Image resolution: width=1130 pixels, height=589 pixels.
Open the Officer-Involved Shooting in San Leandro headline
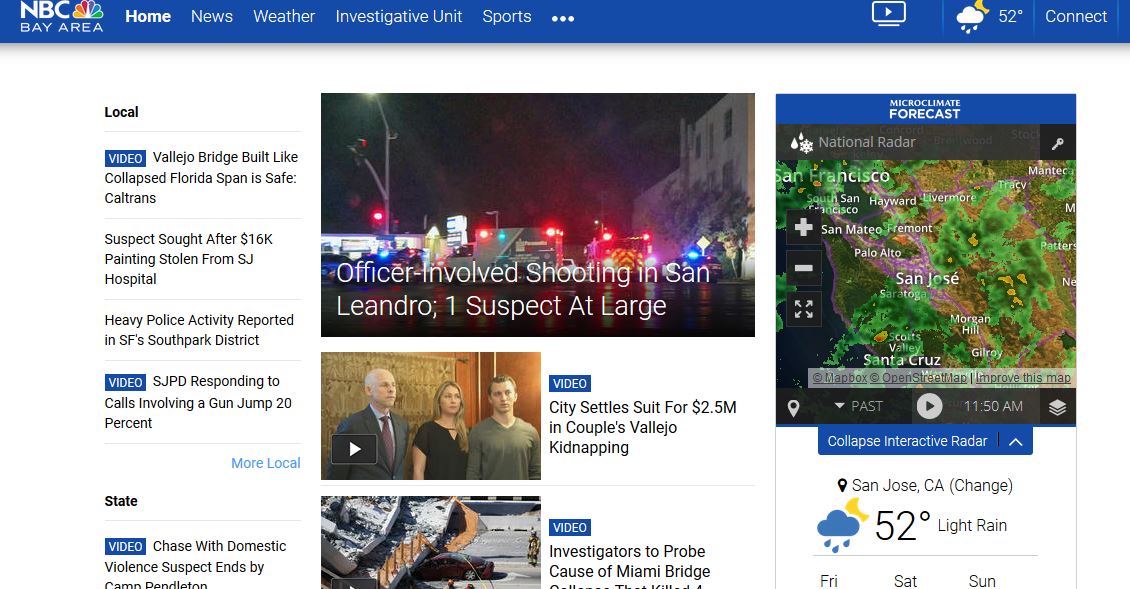(523, 289)
